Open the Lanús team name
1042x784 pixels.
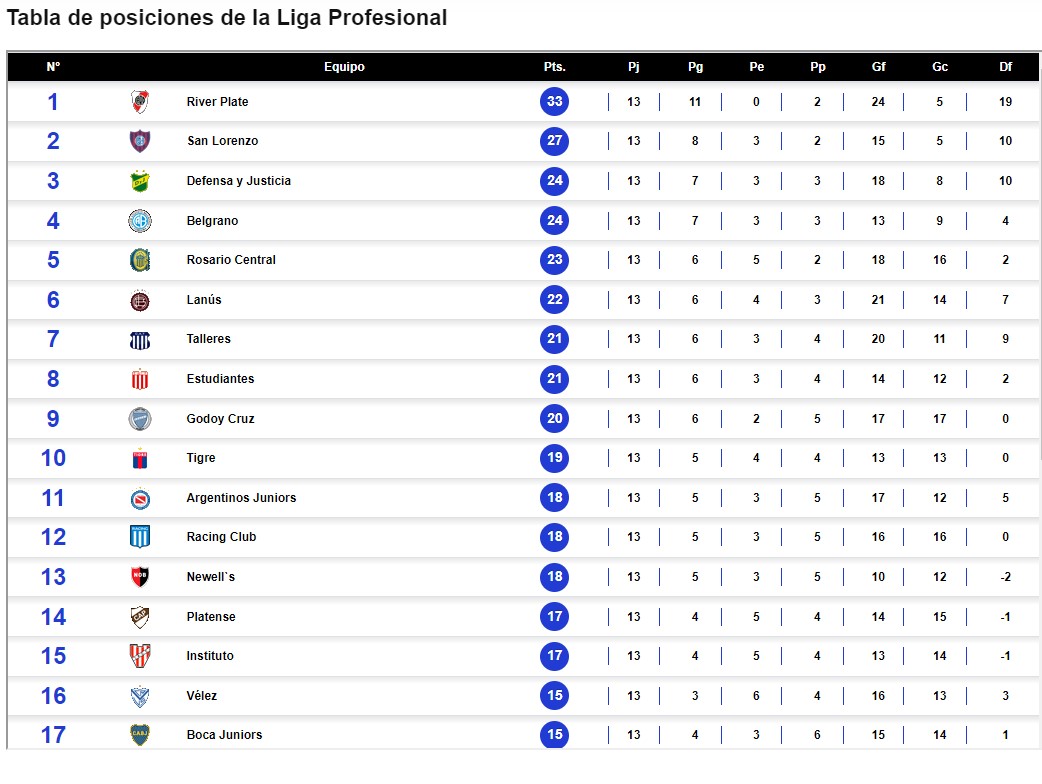[x=204, y=300]
